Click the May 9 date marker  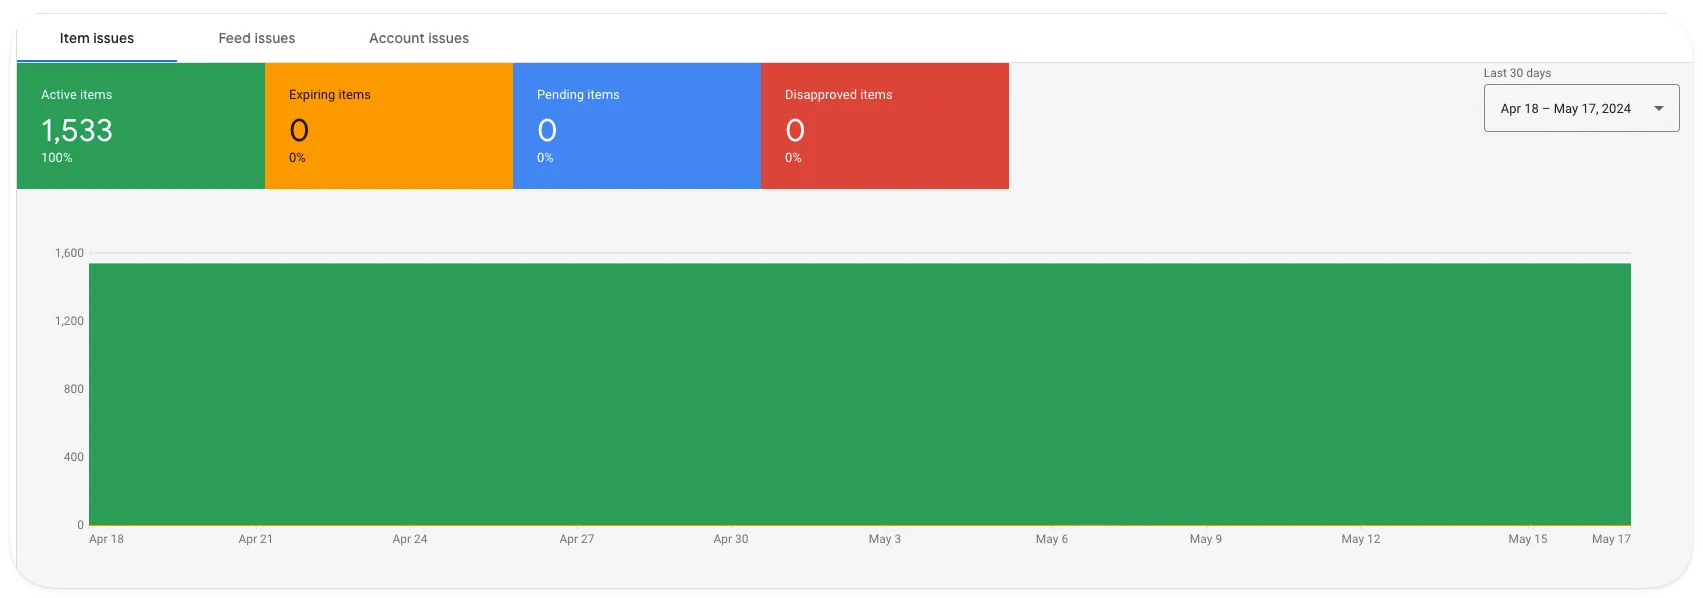click(1206, 539)
